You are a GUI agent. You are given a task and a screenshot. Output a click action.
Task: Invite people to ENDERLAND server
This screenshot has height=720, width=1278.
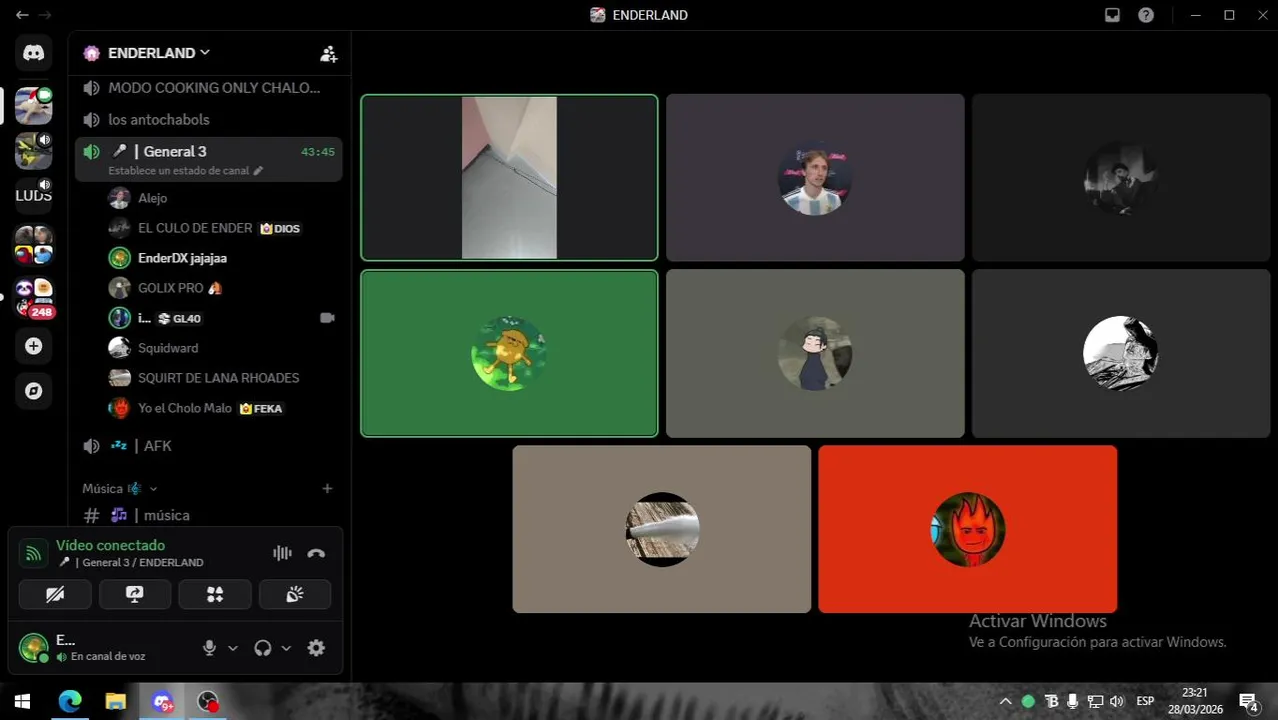tap(328, 53)
